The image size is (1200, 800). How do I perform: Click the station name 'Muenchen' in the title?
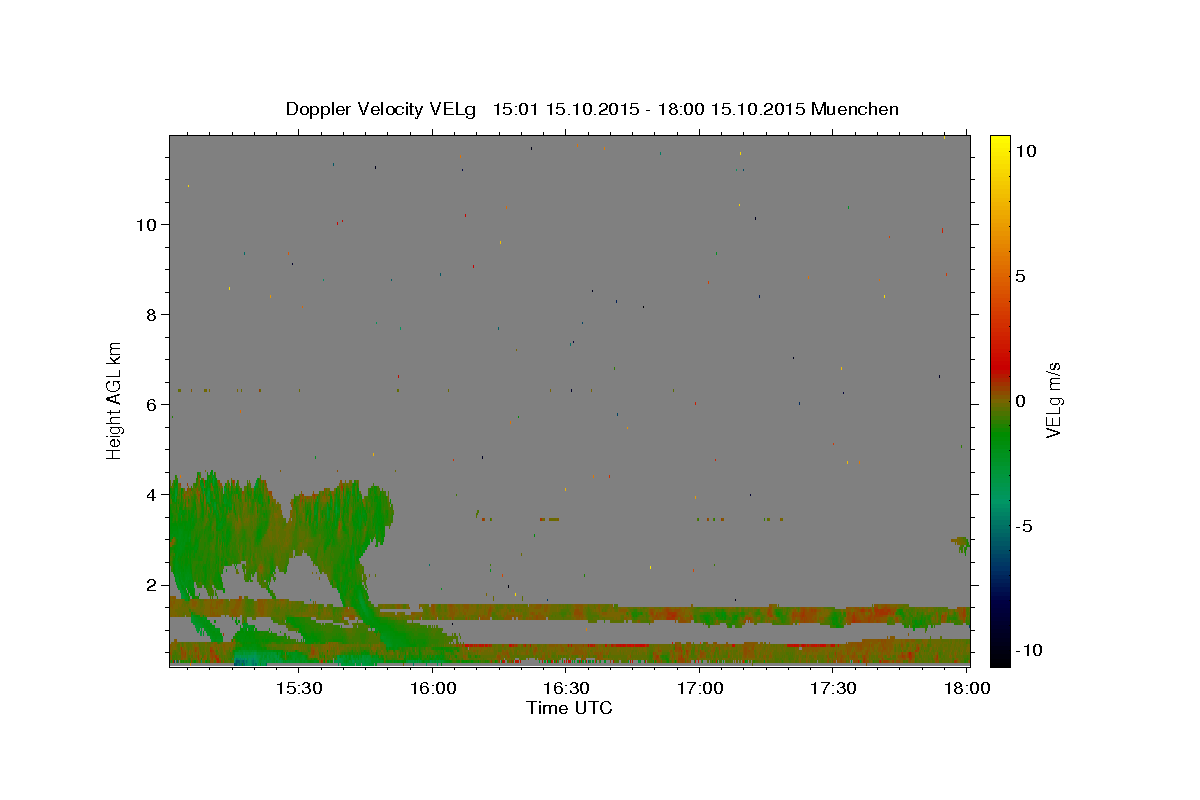855,109
